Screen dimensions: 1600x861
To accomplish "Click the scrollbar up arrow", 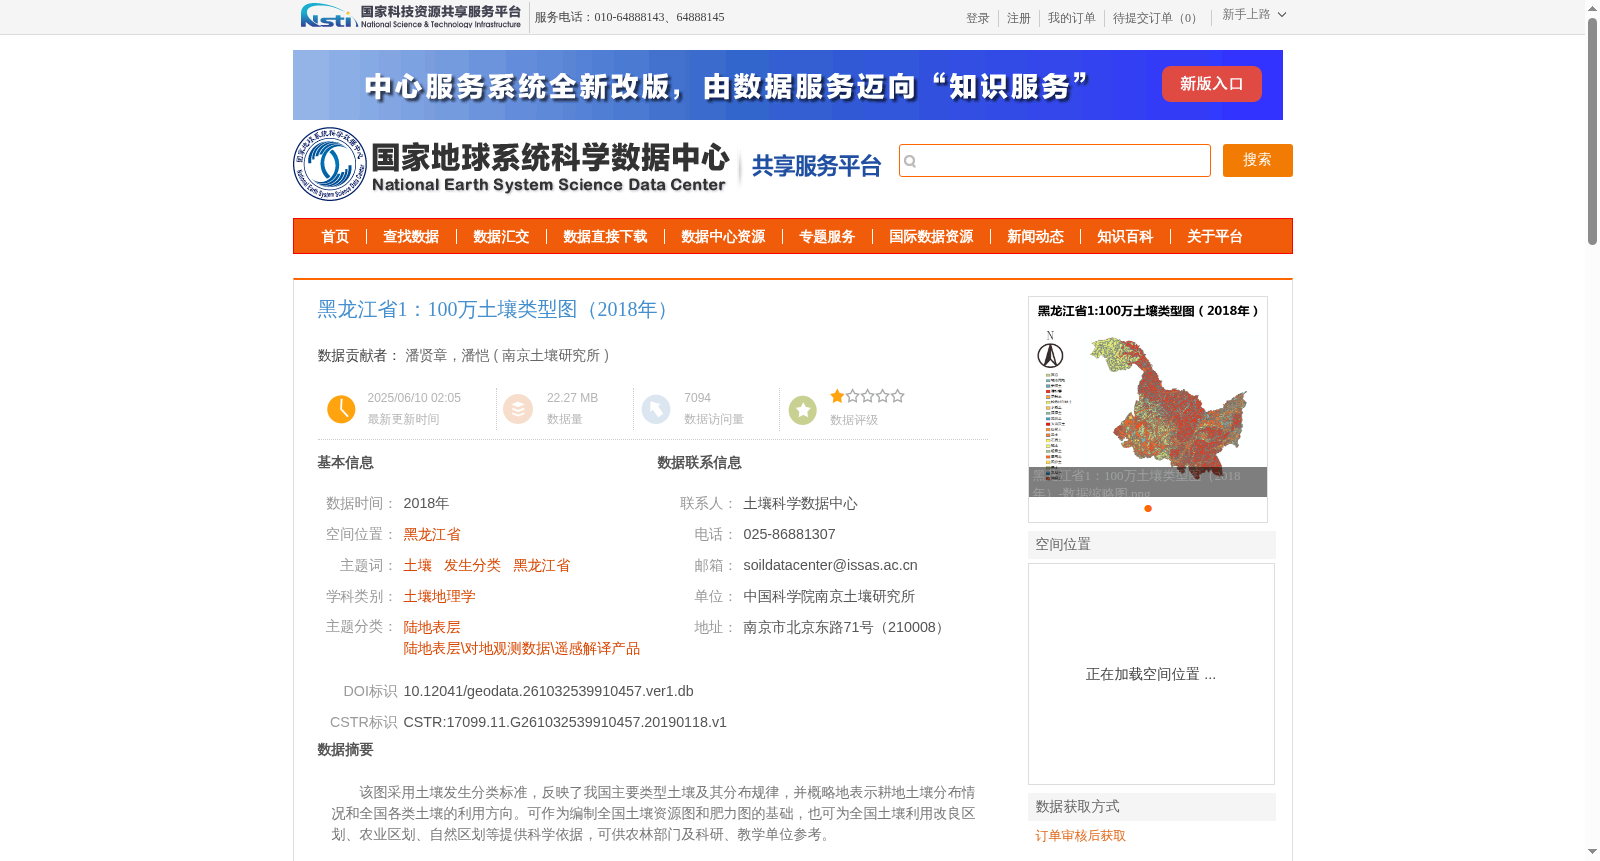I will pyautogui.click(x=1592, y=8).
